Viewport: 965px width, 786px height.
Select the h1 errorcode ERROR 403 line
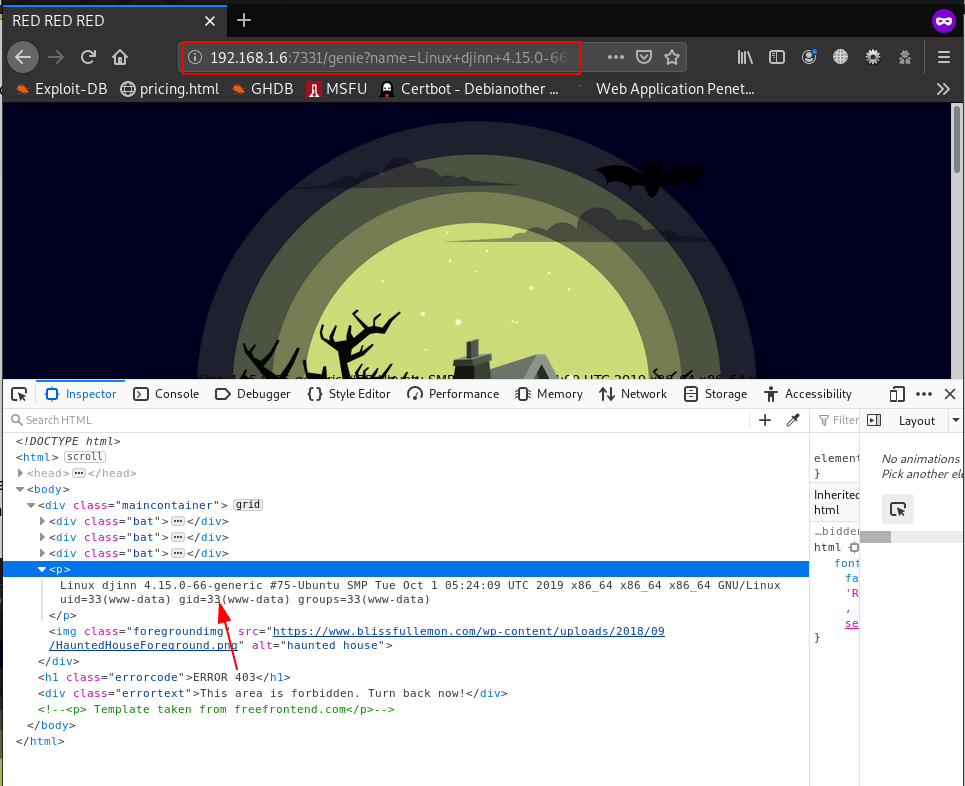point(164,677)
